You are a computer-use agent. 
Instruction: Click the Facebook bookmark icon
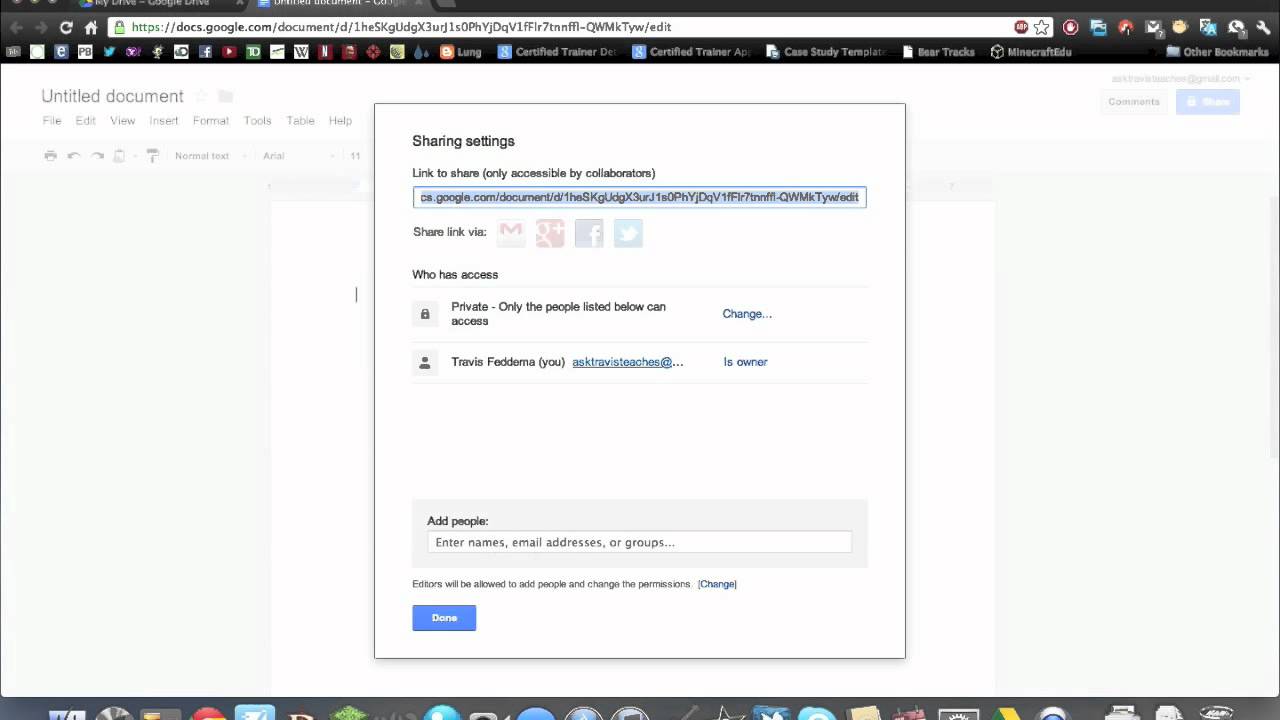point(205,51)
